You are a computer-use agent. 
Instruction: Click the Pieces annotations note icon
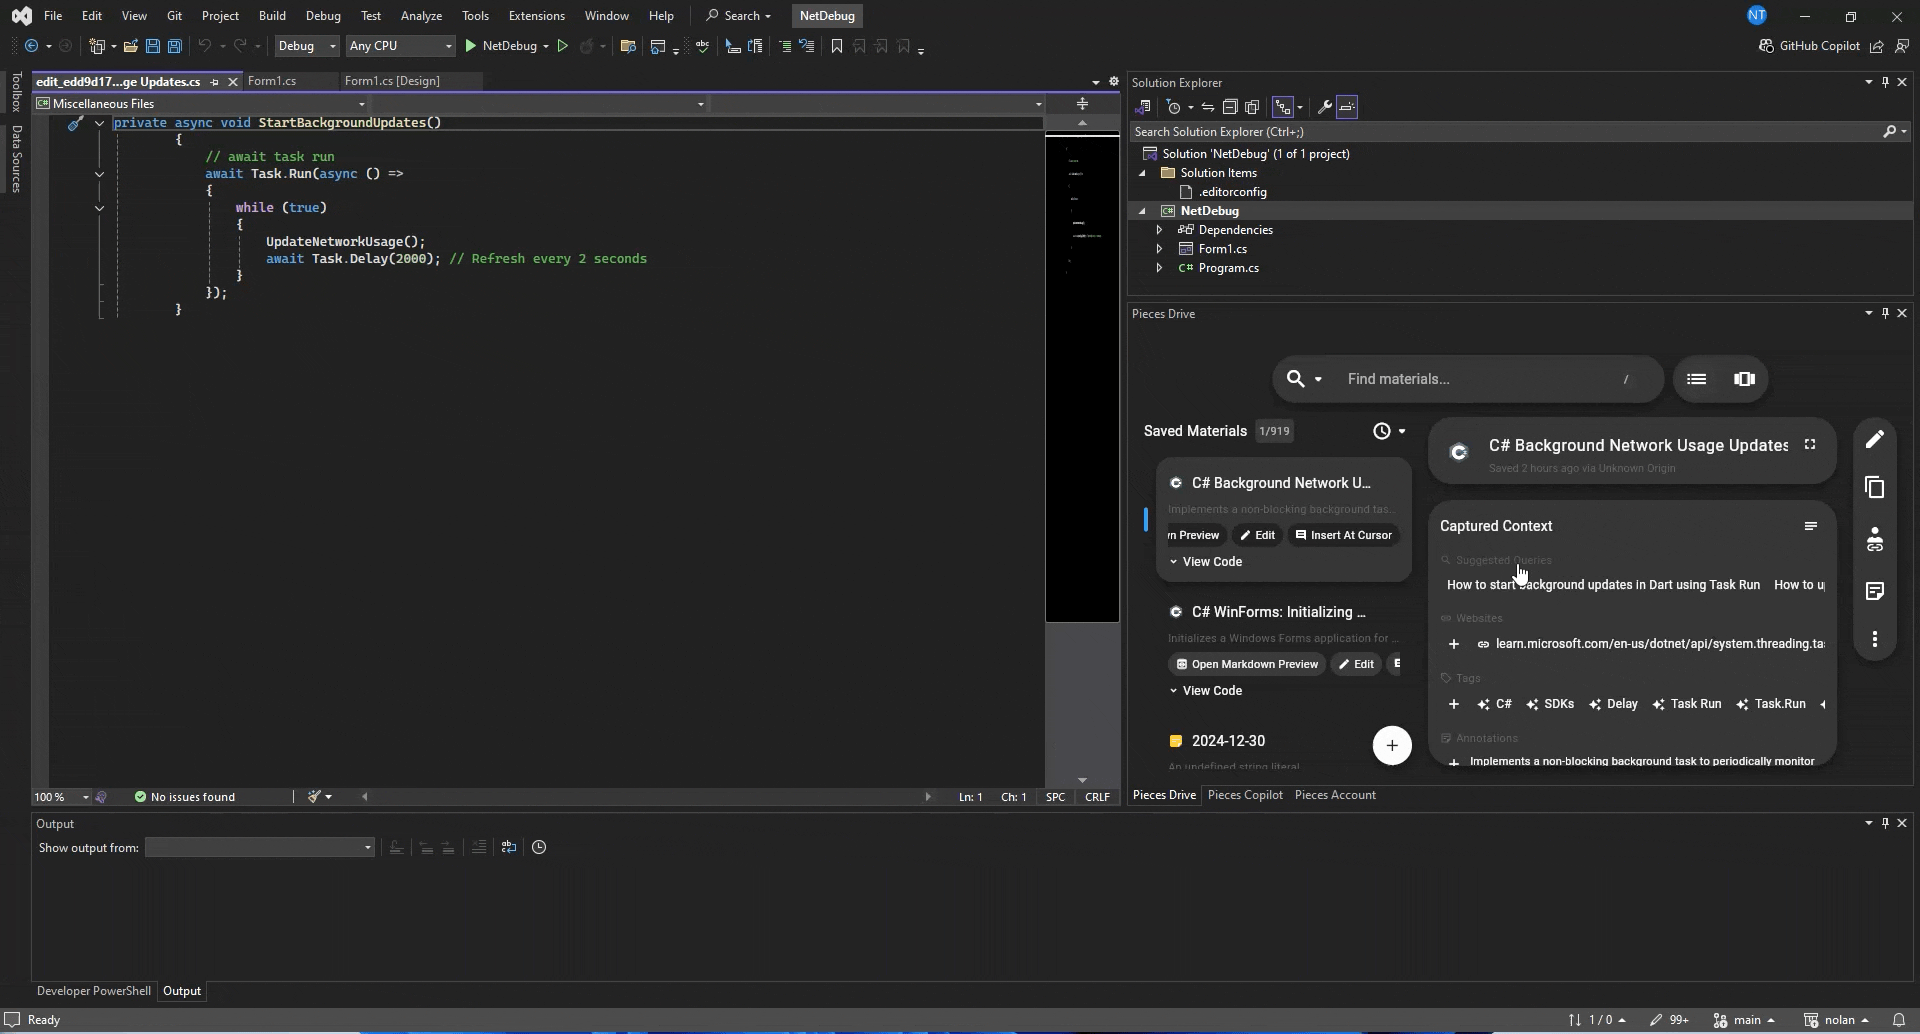1875,591
